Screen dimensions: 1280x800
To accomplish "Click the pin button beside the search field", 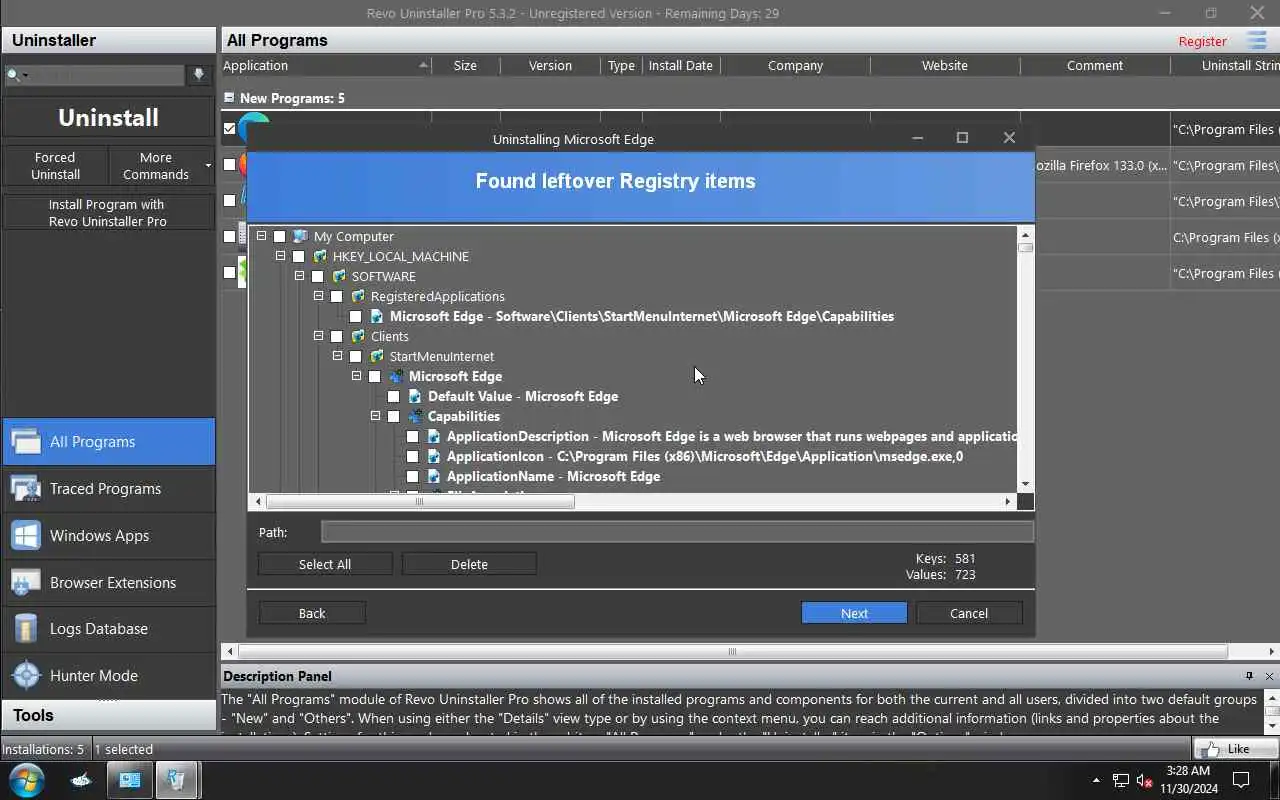I will point(199,75).
